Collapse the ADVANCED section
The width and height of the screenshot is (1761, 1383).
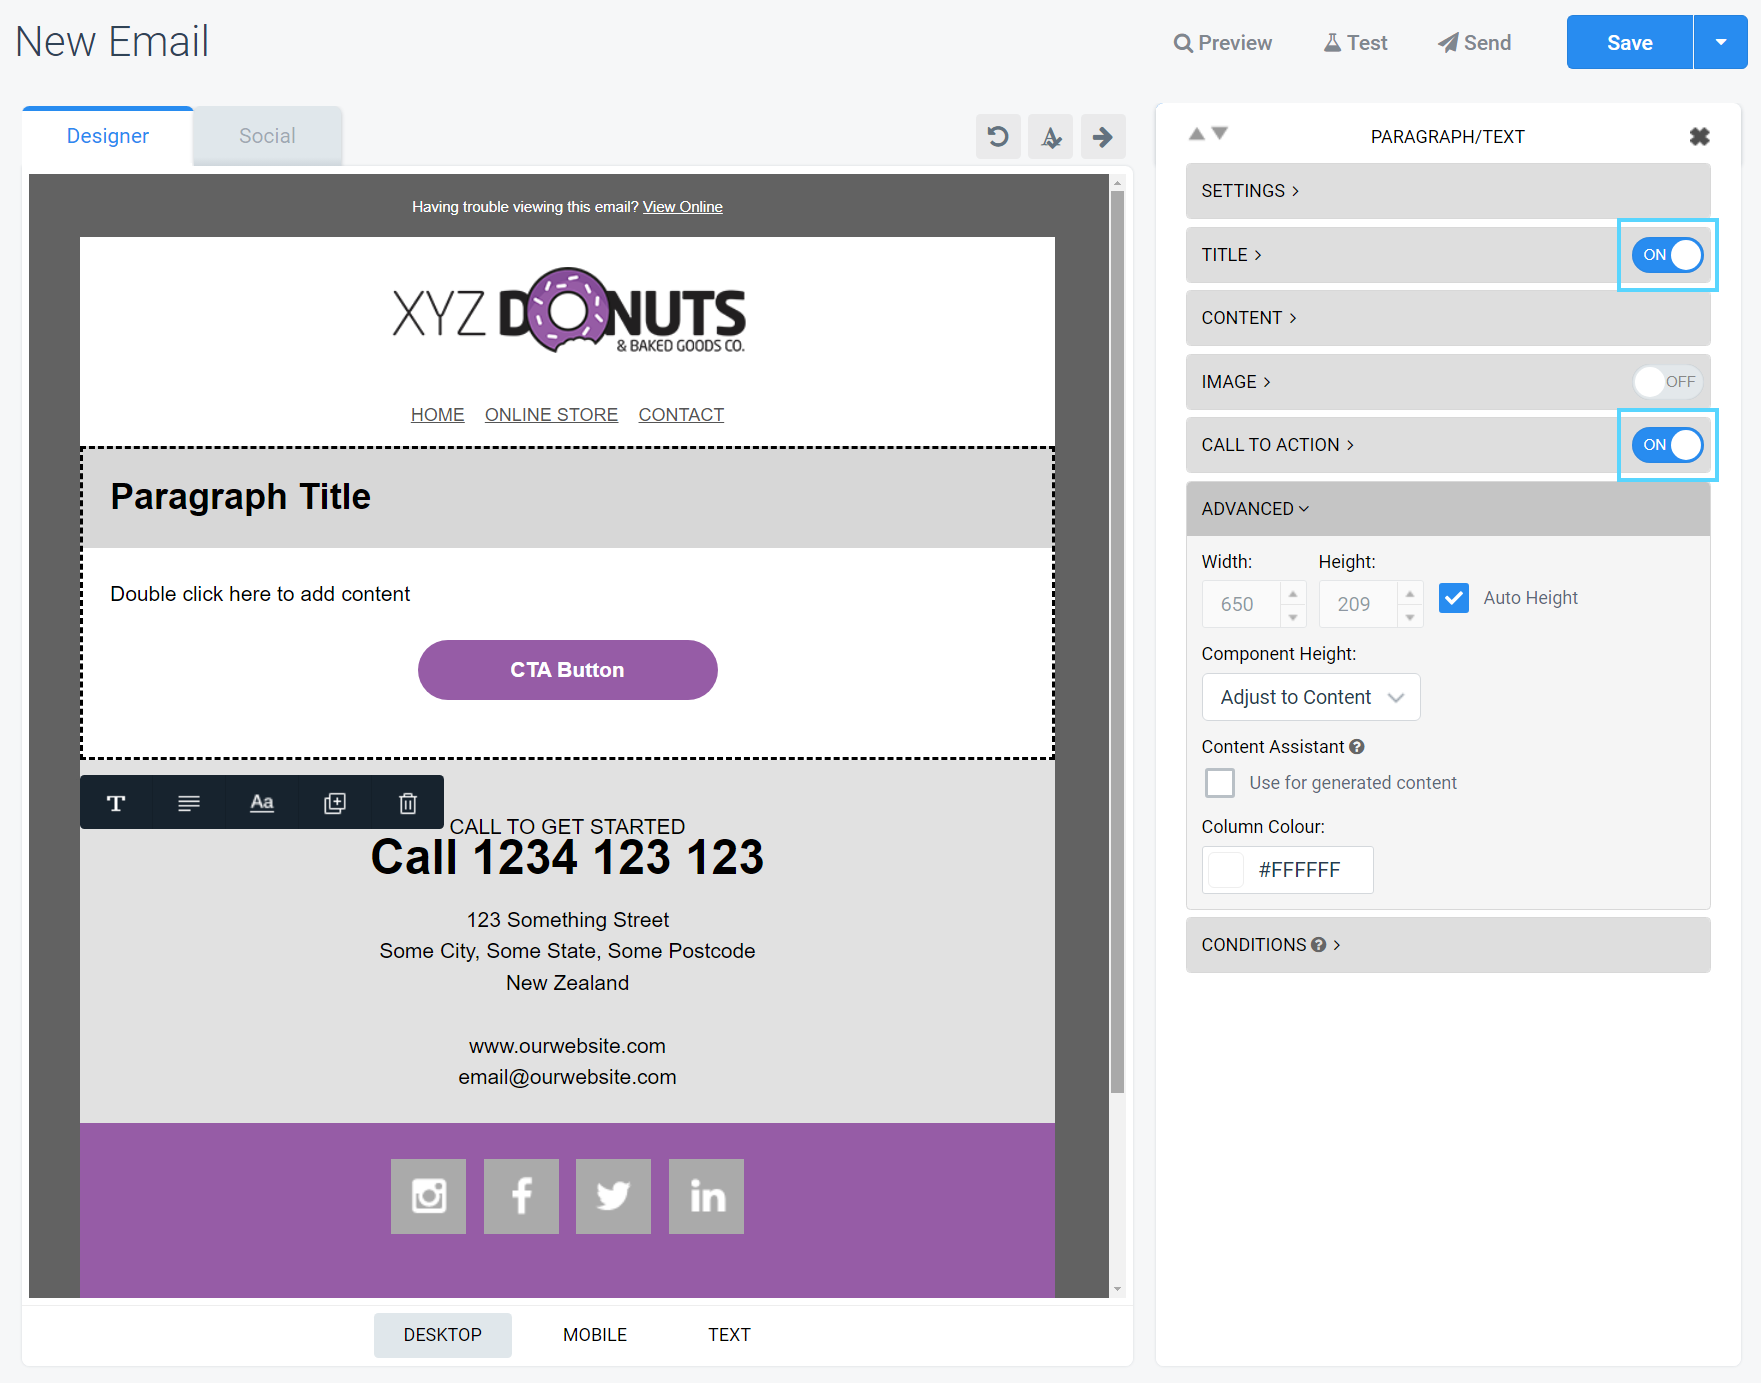point(1448,509)
